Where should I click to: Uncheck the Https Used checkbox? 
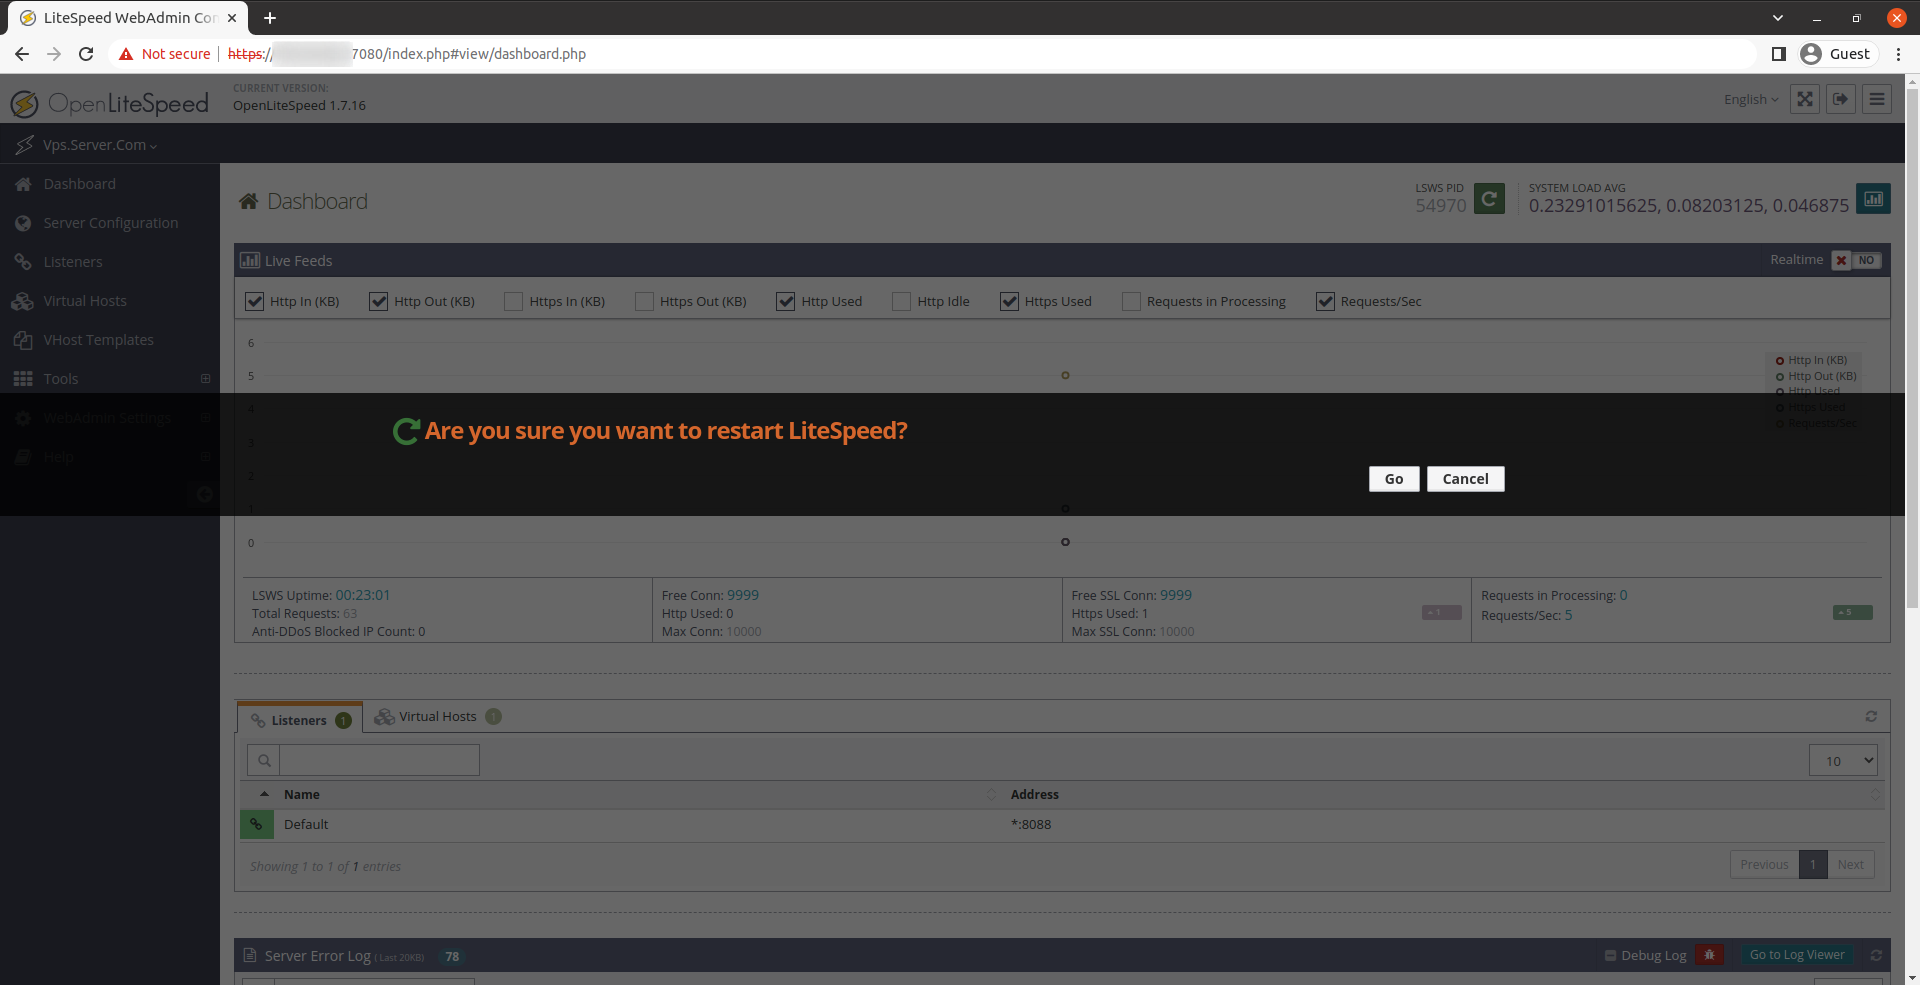coord(1009,301)
